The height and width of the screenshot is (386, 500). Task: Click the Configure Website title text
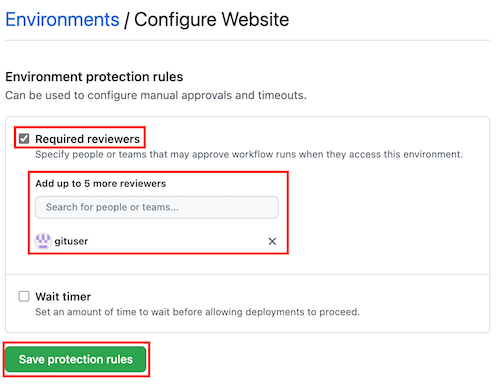click(211, 20)
